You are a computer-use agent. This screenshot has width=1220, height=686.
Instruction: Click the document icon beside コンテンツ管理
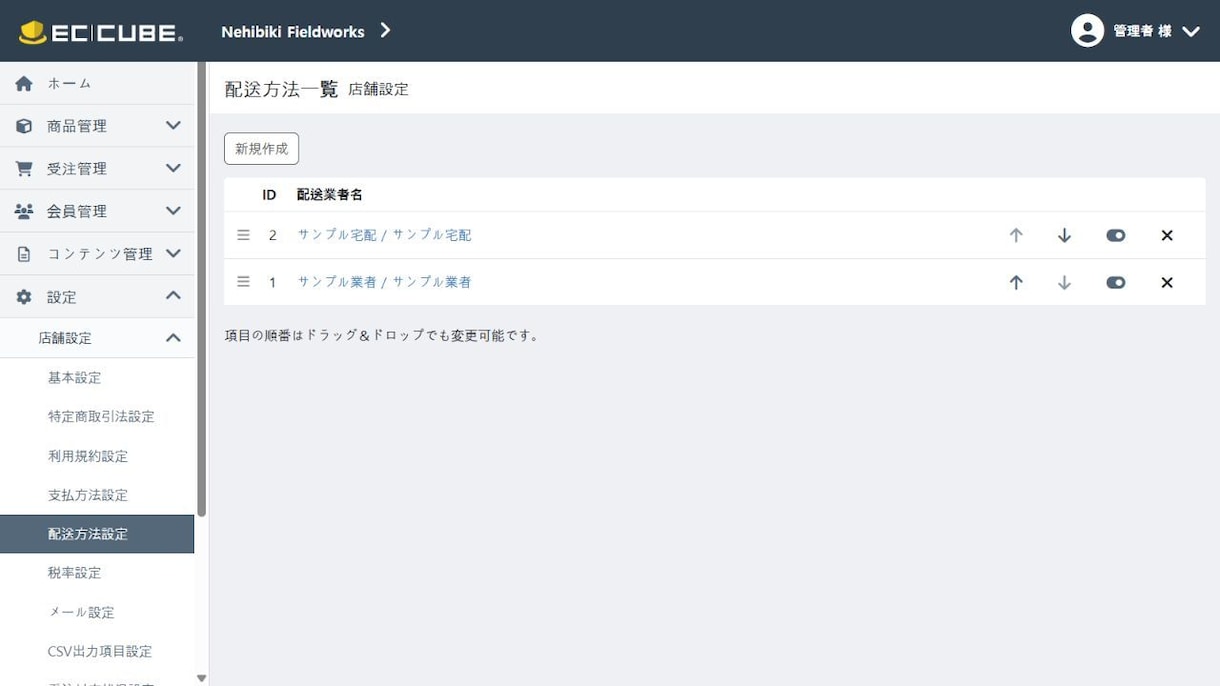point(24,254)
